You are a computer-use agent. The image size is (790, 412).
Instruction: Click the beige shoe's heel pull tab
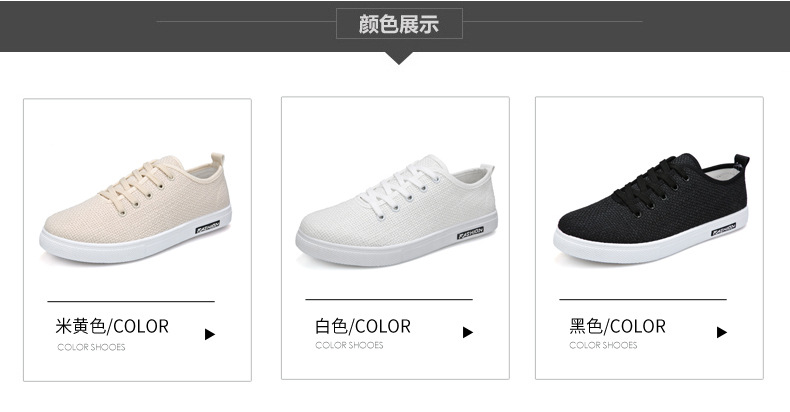click(x=218, y=158)
